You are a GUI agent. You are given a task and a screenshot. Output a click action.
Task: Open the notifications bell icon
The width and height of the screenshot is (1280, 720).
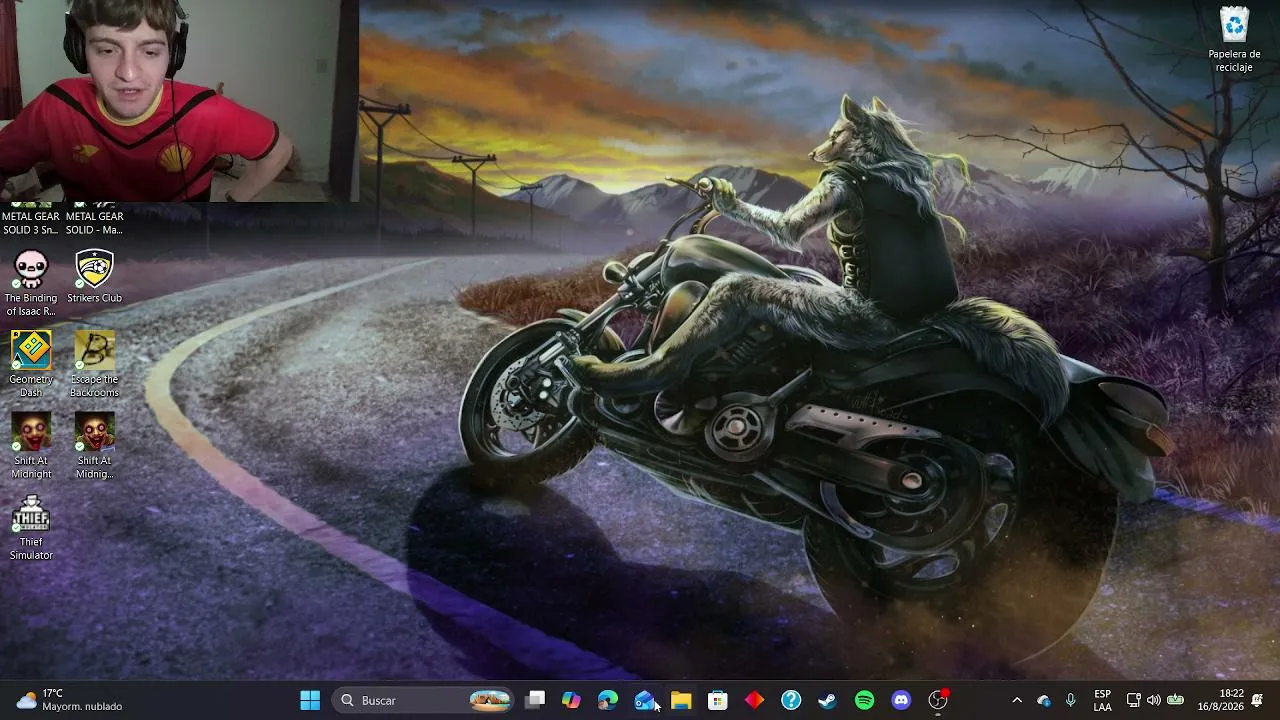tap(1257, 700)
